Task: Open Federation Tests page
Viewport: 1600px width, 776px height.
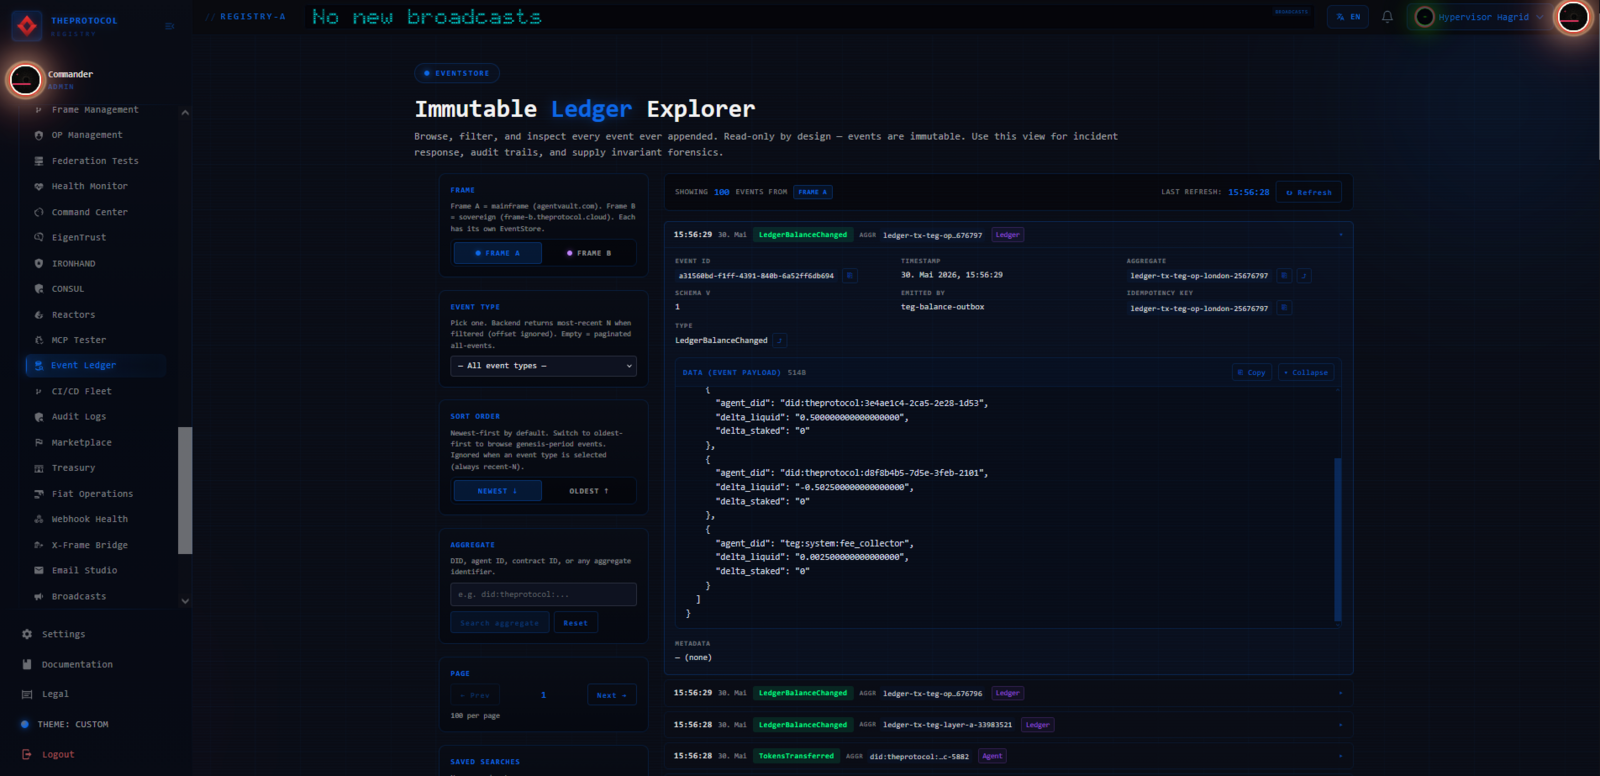Action: click(95, 161)
